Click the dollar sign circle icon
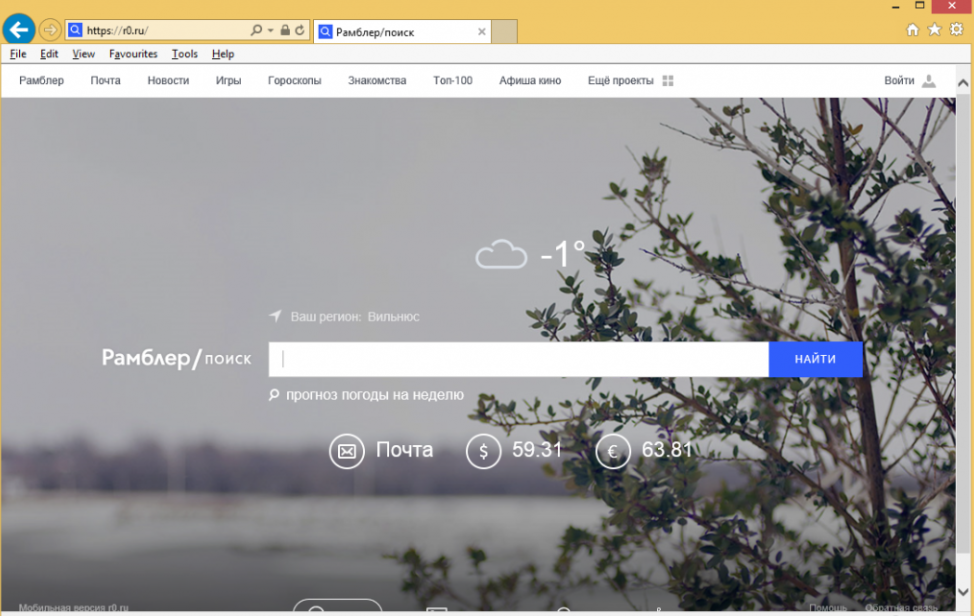Viewport: 976px width, 616px height. point(484,451)
